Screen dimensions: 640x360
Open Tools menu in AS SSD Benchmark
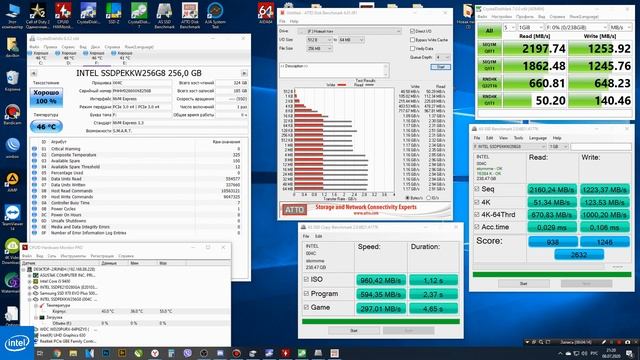518,138
